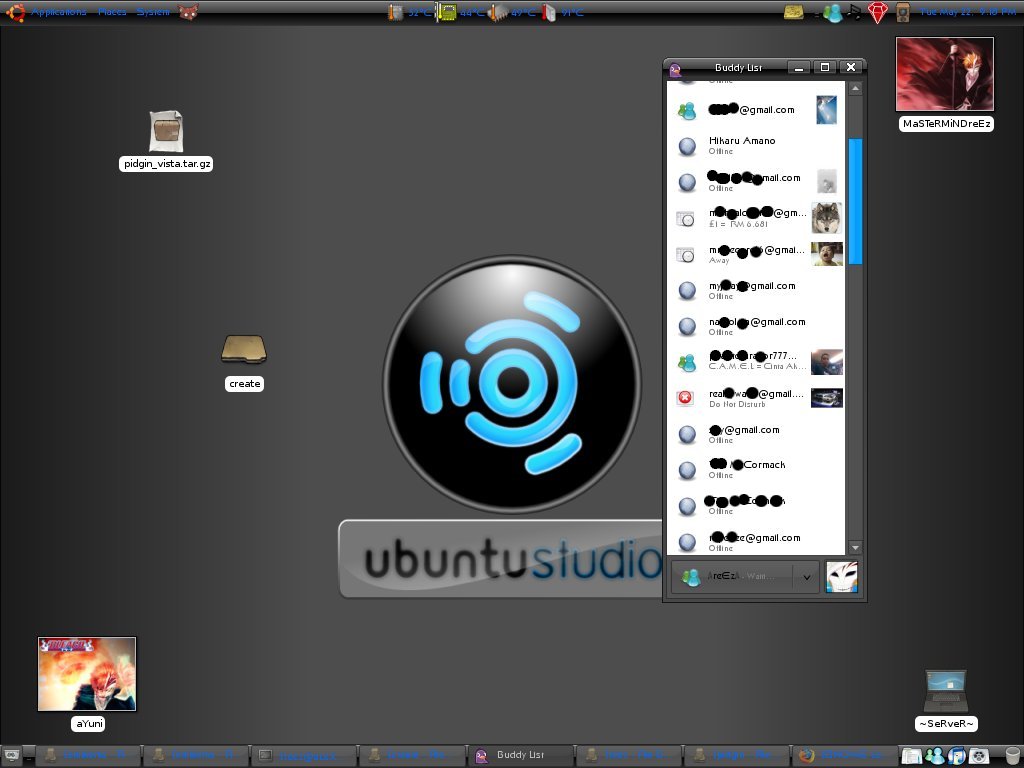
Task: Click the red Do Not Disturb status icon
Action: pyautogui.click(x=685, y=398)
